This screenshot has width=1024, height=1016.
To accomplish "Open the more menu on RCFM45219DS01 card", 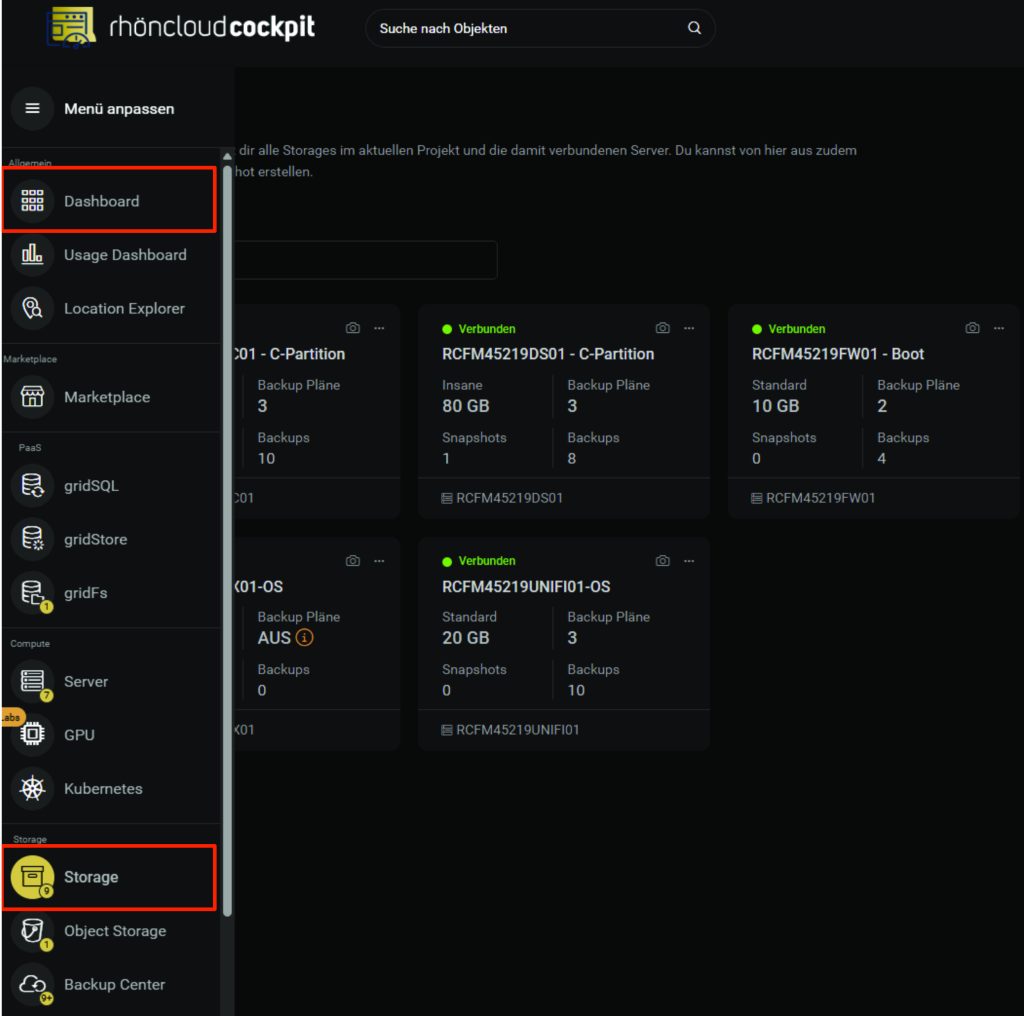I will coord(689,328).
